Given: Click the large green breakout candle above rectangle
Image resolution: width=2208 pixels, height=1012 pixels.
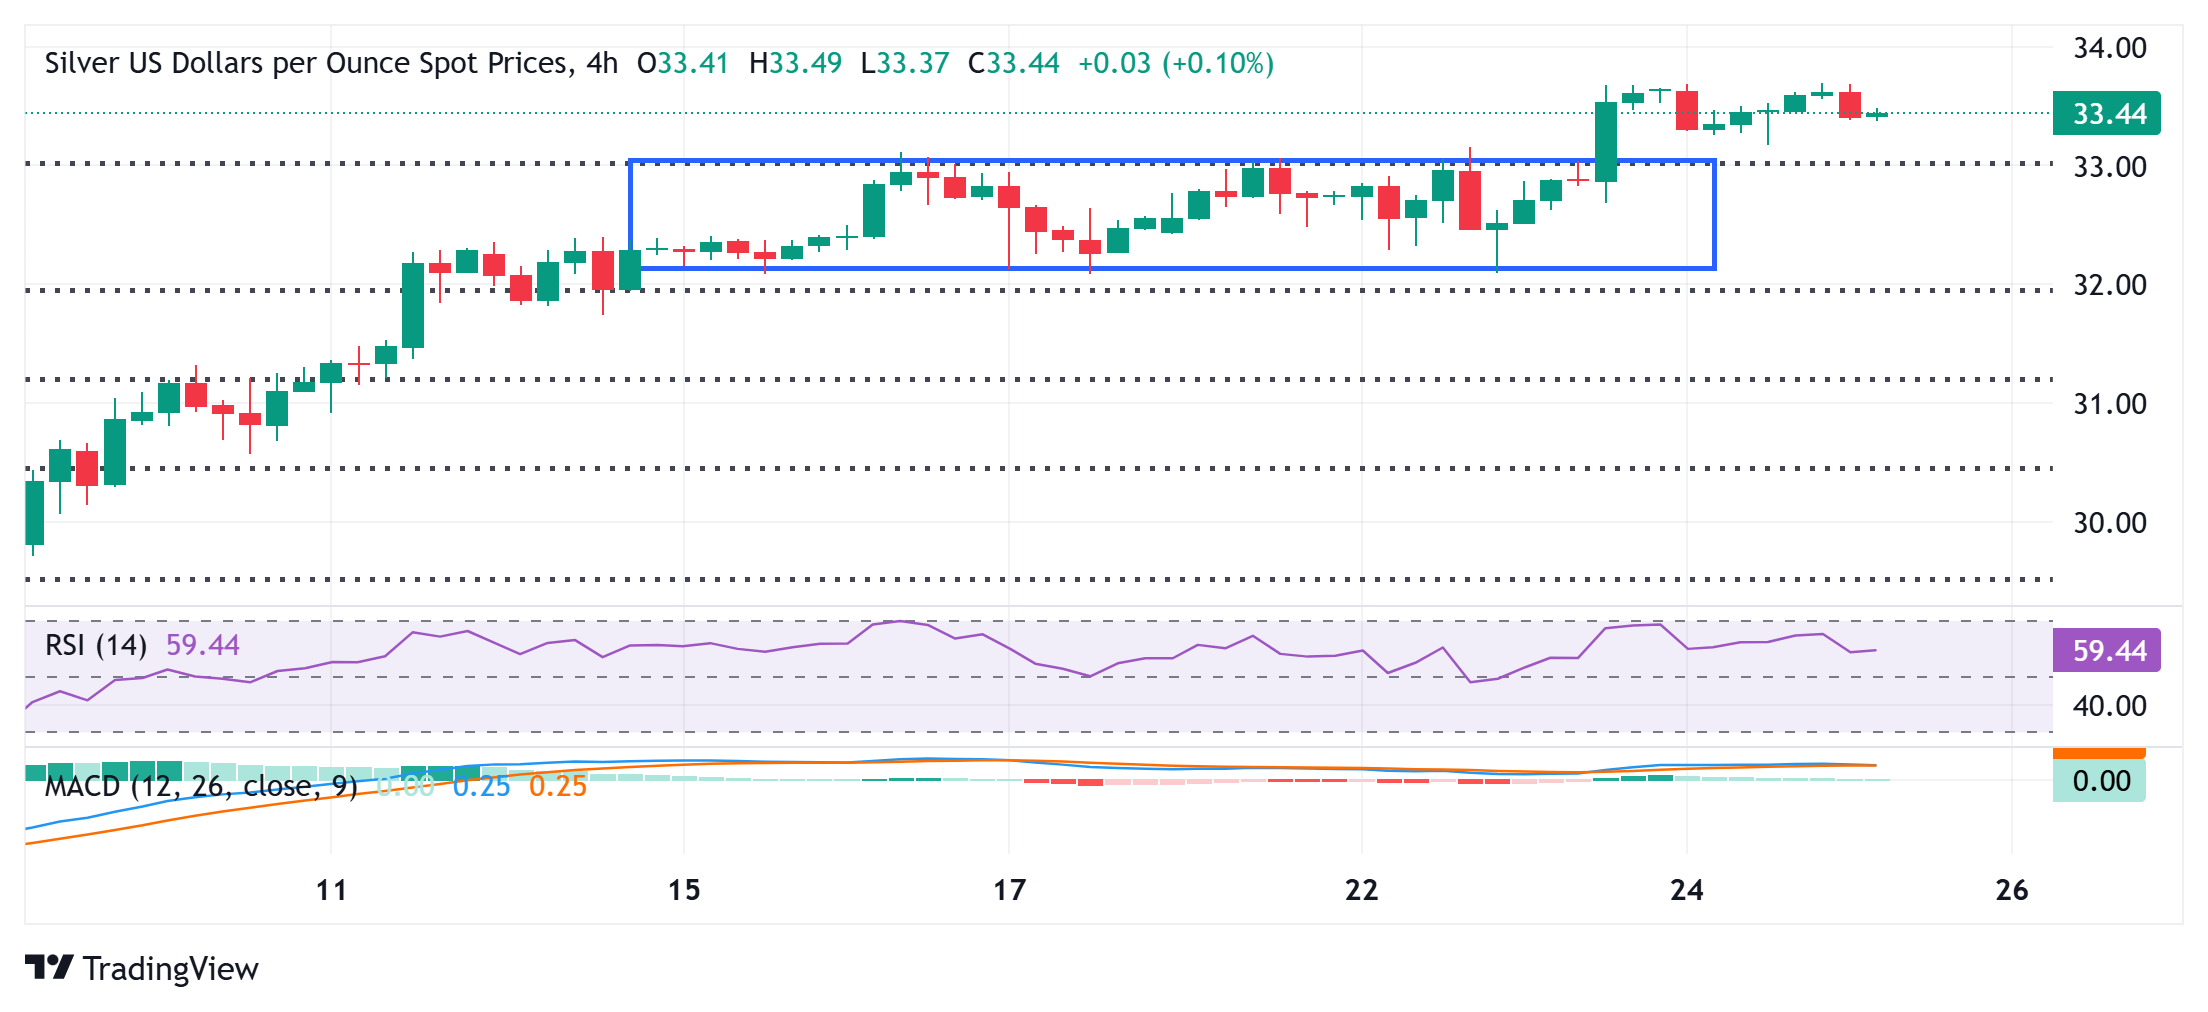Looking at the screenshot, I should 1606,142.
